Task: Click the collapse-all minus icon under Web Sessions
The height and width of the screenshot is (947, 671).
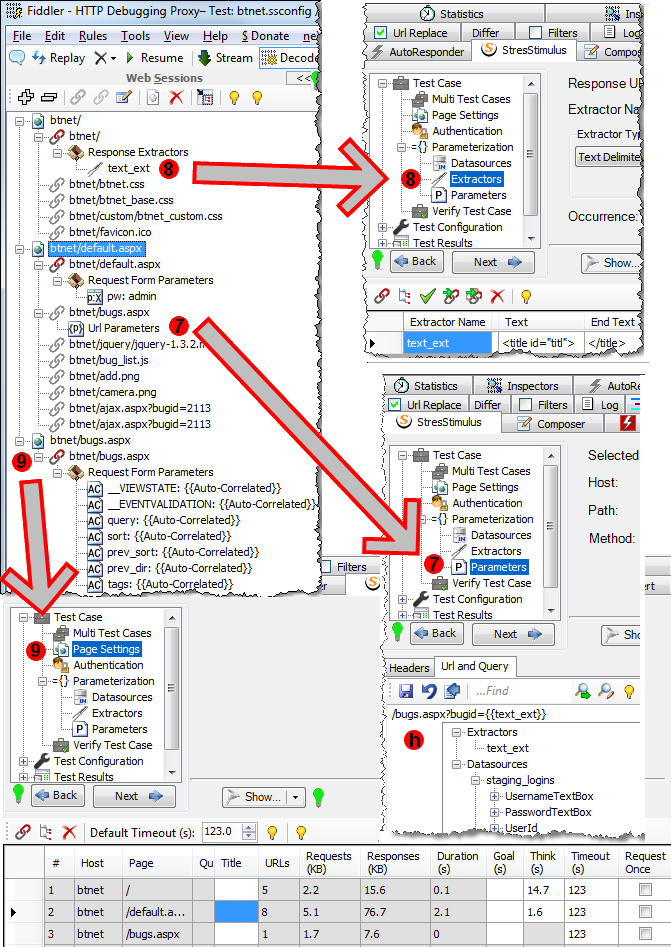Action: pos(49,97)
